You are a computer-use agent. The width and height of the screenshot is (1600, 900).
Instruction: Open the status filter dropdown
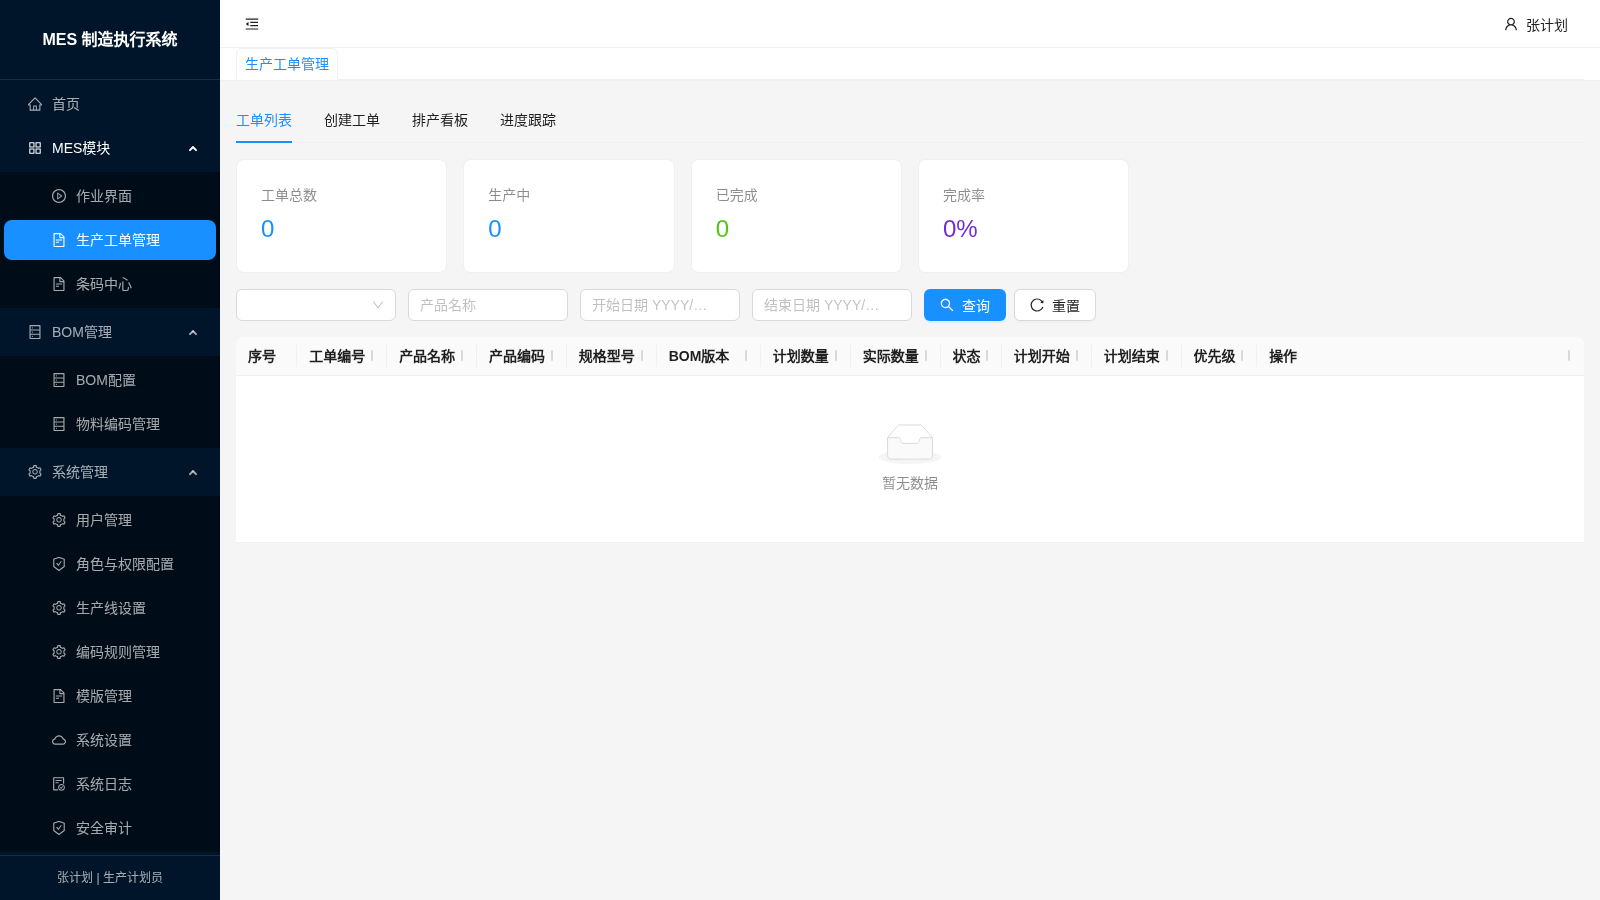tap(316, 305)
